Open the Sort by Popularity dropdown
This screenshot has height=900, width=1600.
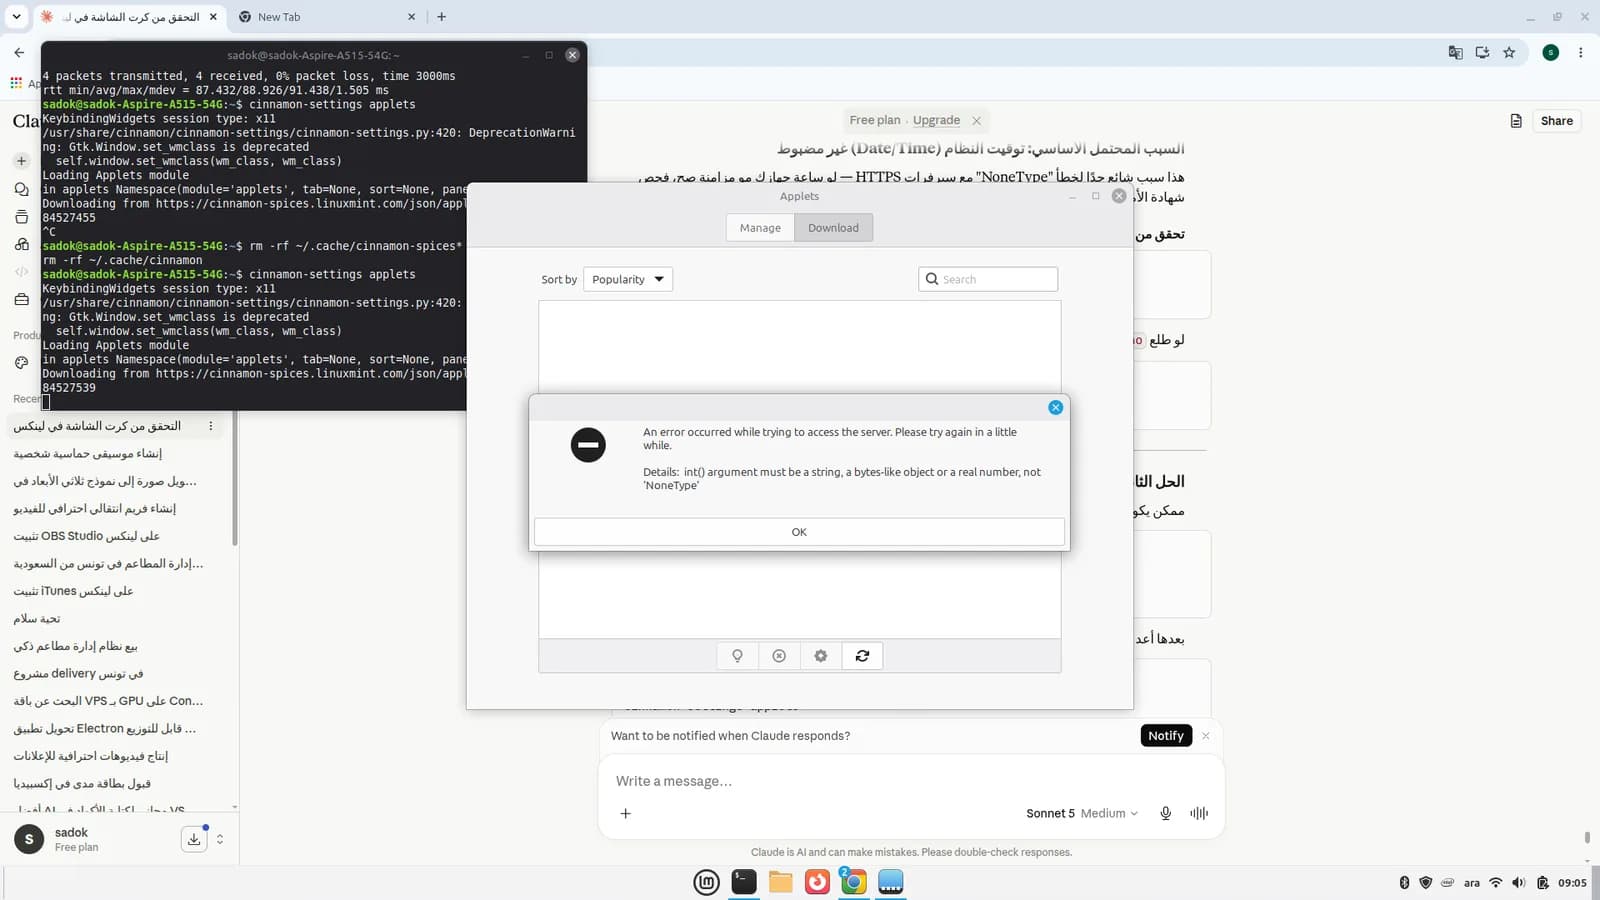[627, 279]
